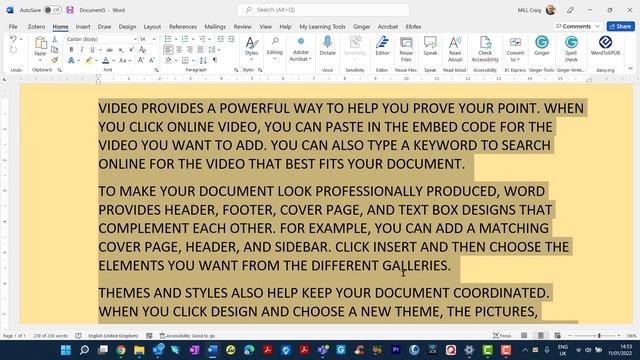Collapse the ribbon with the chevron
This screenshot has height=360, width=640.
630,69
